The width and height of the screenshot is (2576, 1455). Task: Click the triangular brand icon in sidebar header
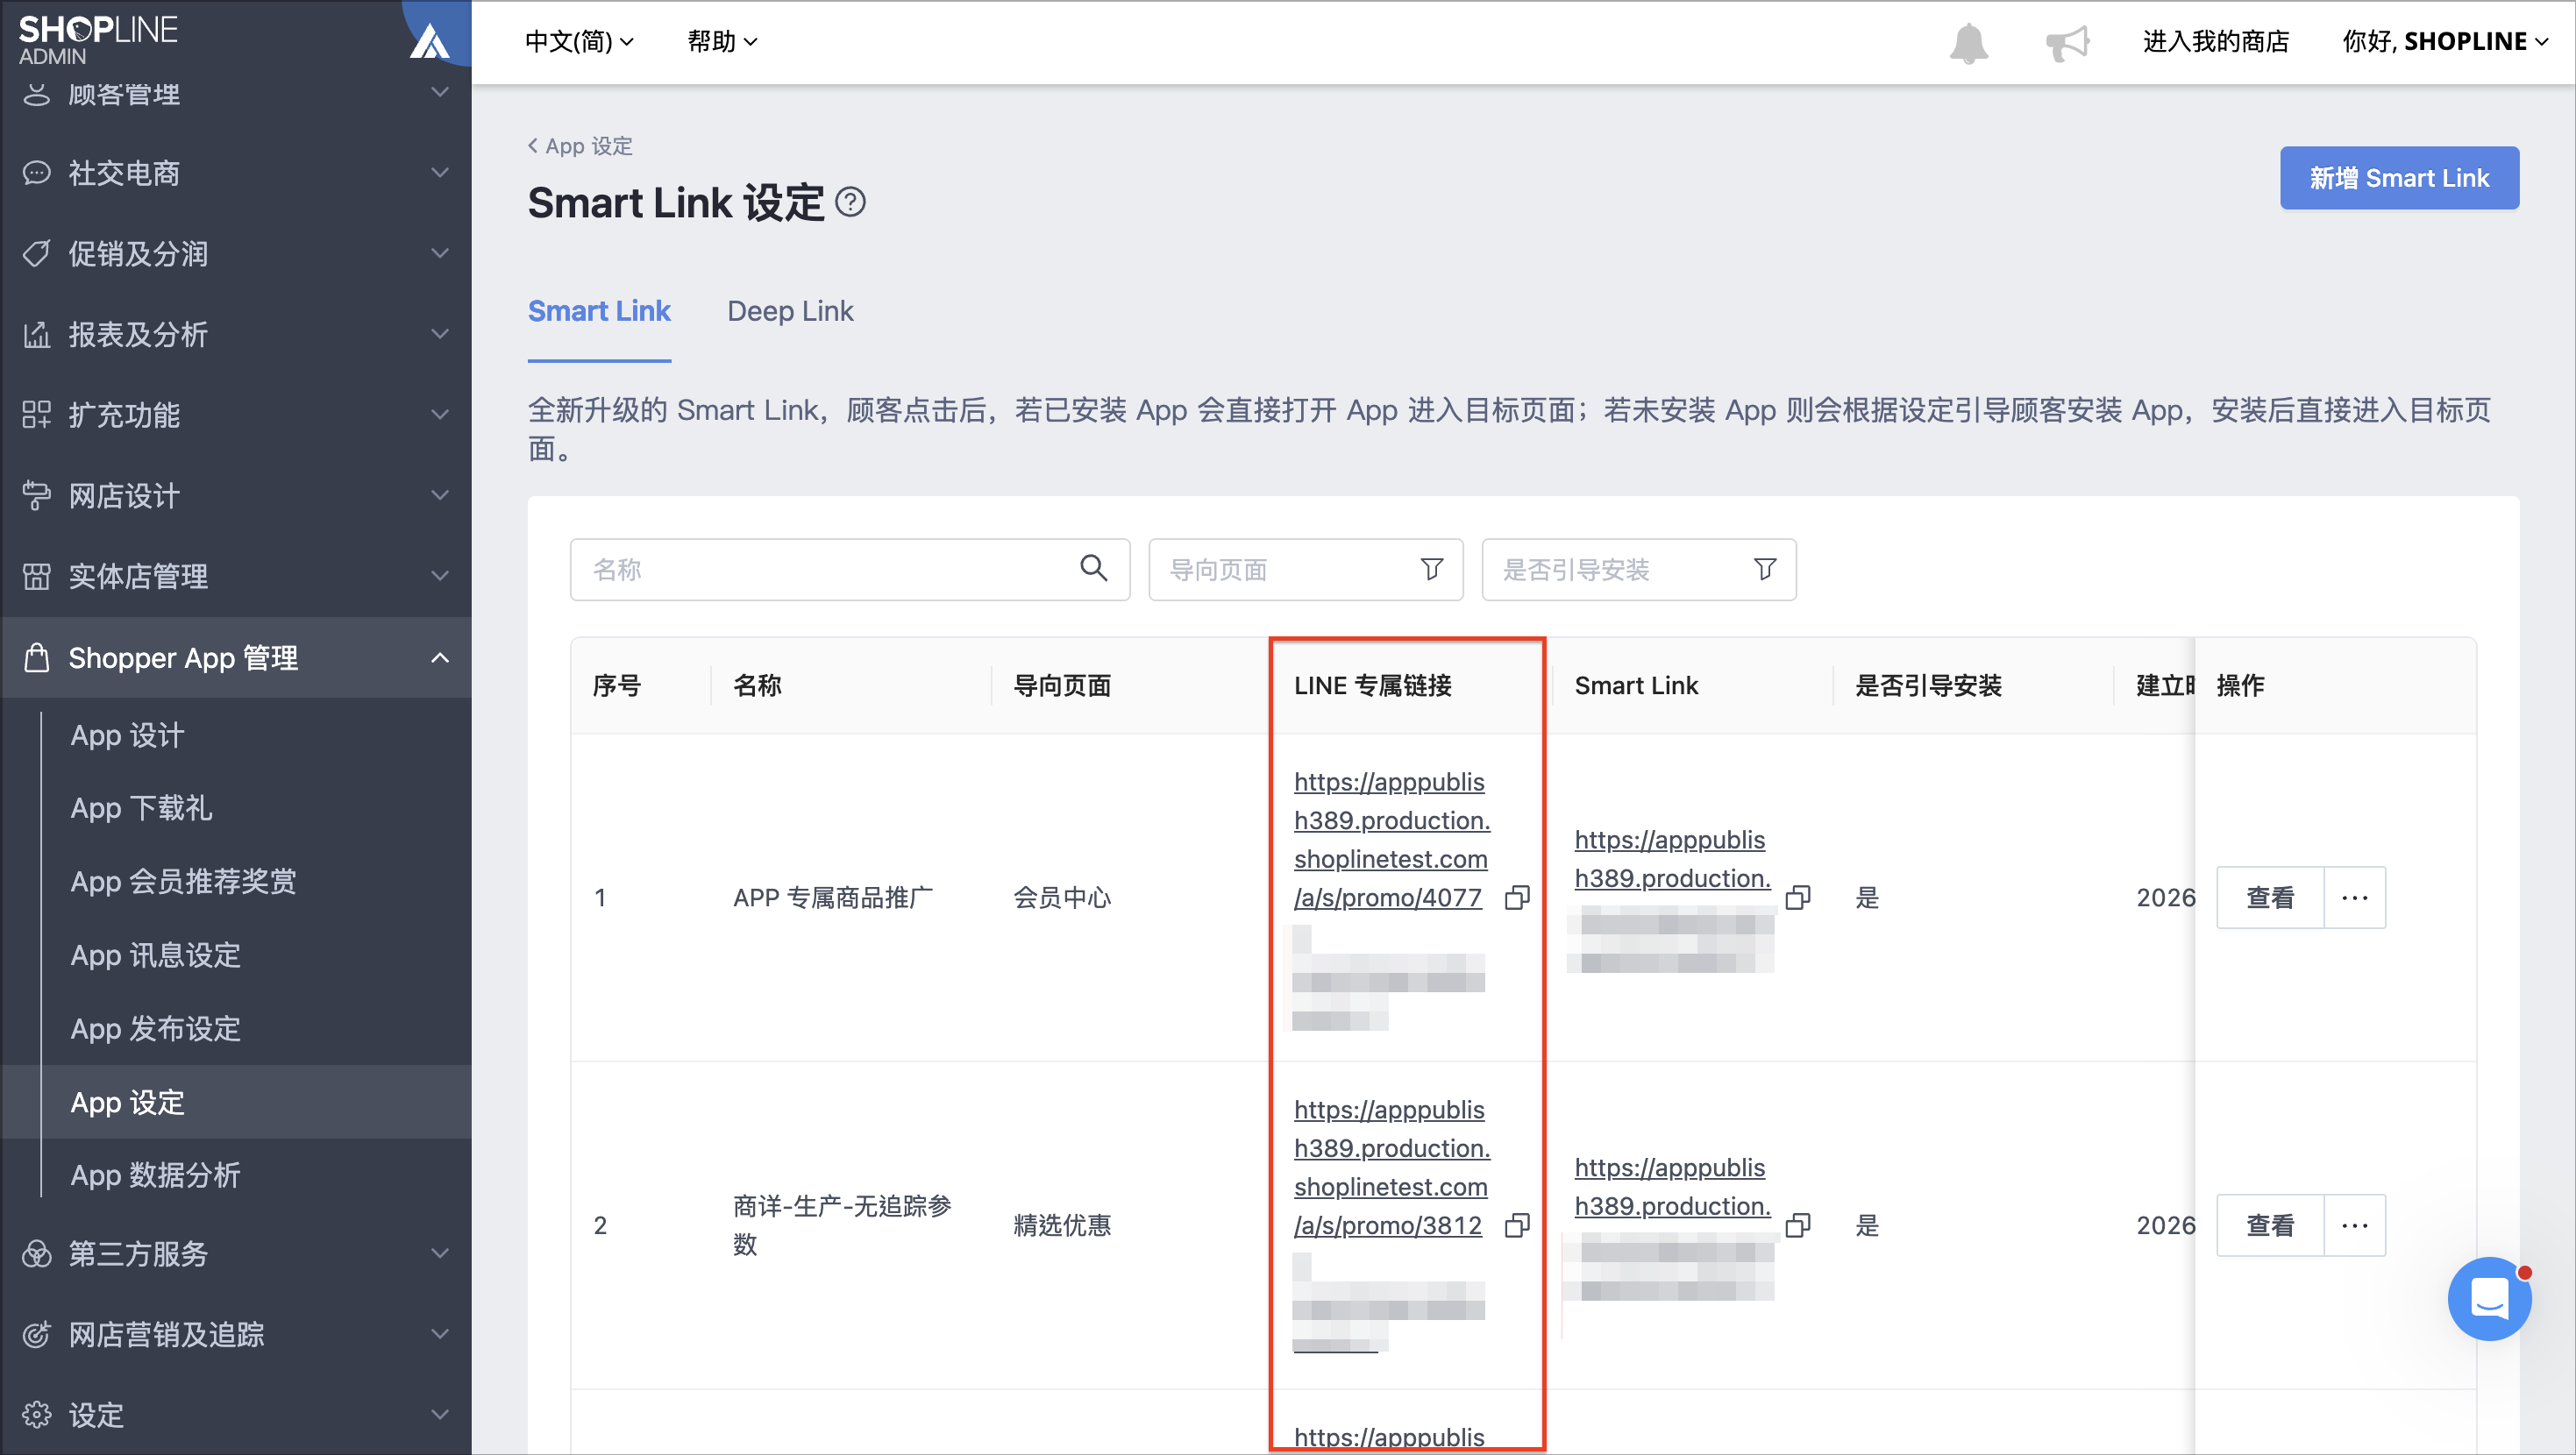pos(430,41)
